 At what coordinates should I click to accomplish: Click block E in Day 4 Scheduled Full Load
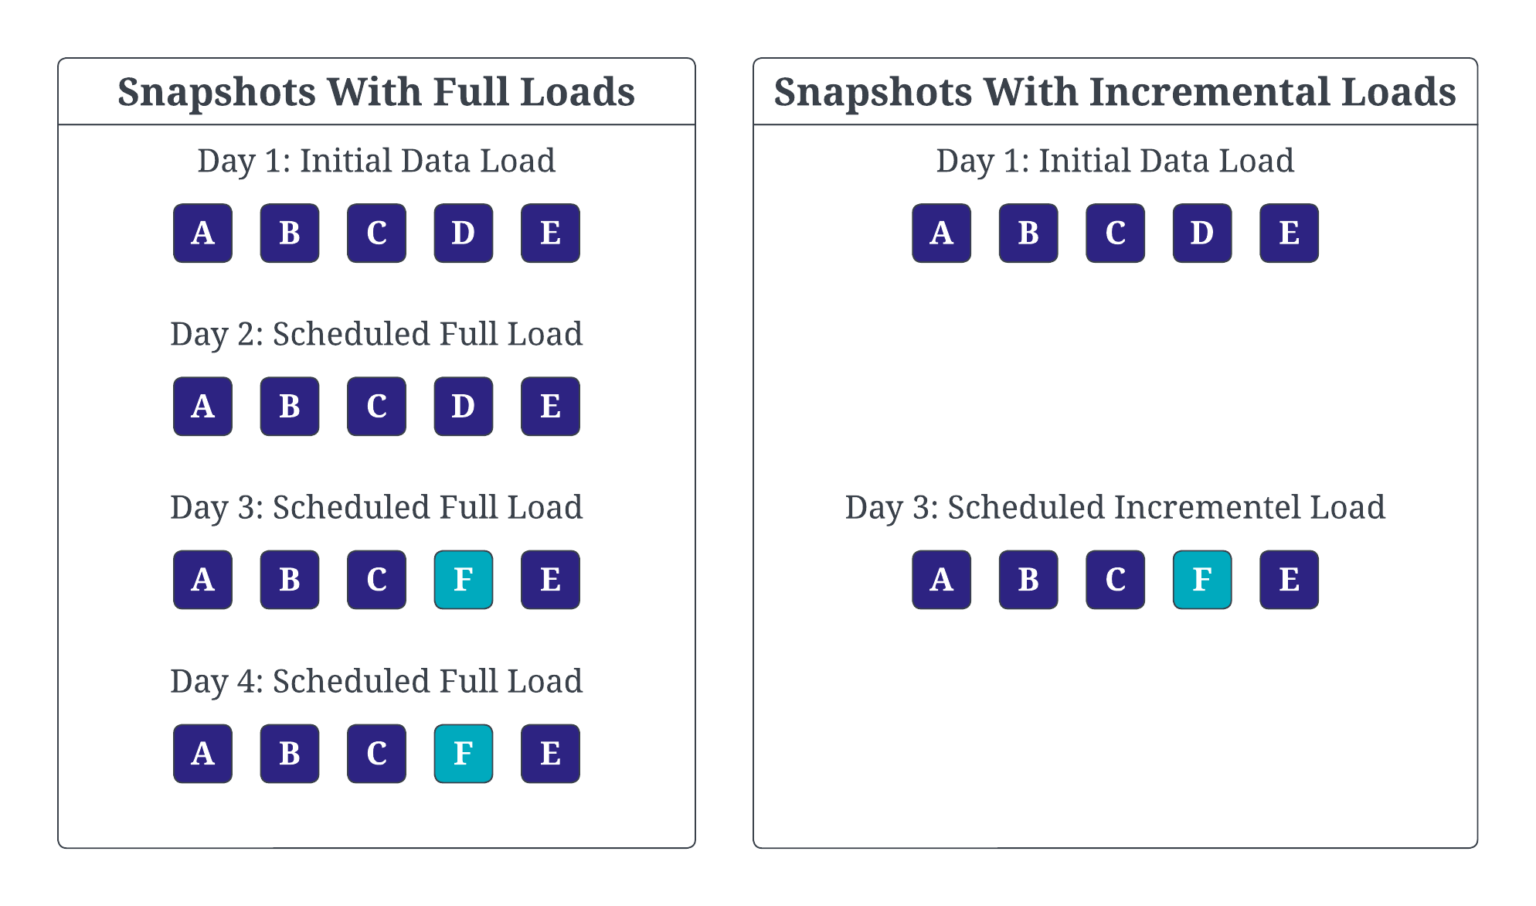click(x=550, y=753)
